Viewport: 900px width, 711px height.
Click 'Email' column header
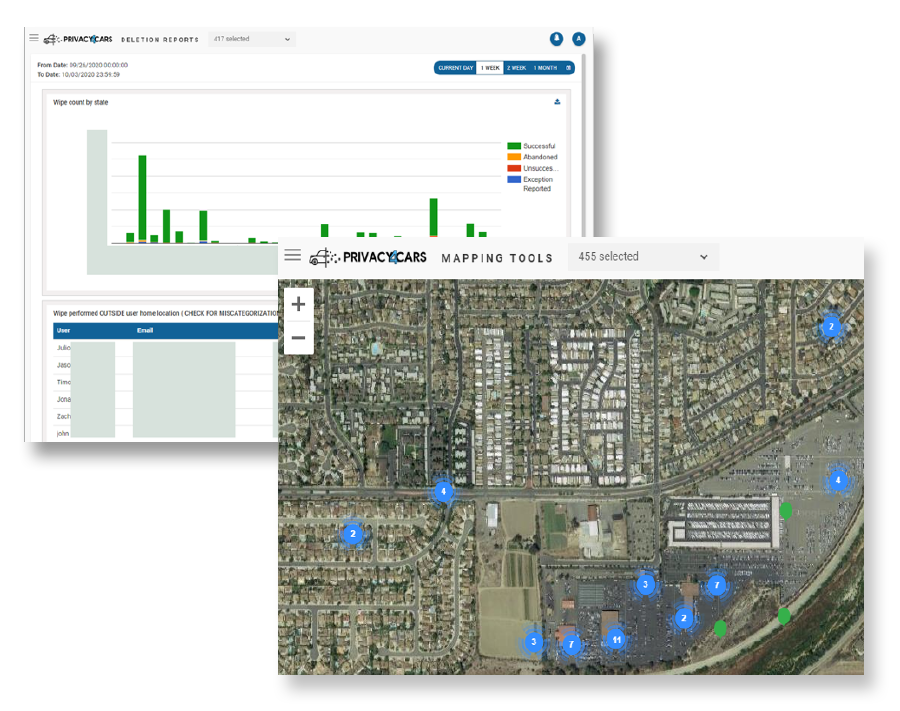tap(145, 331)
